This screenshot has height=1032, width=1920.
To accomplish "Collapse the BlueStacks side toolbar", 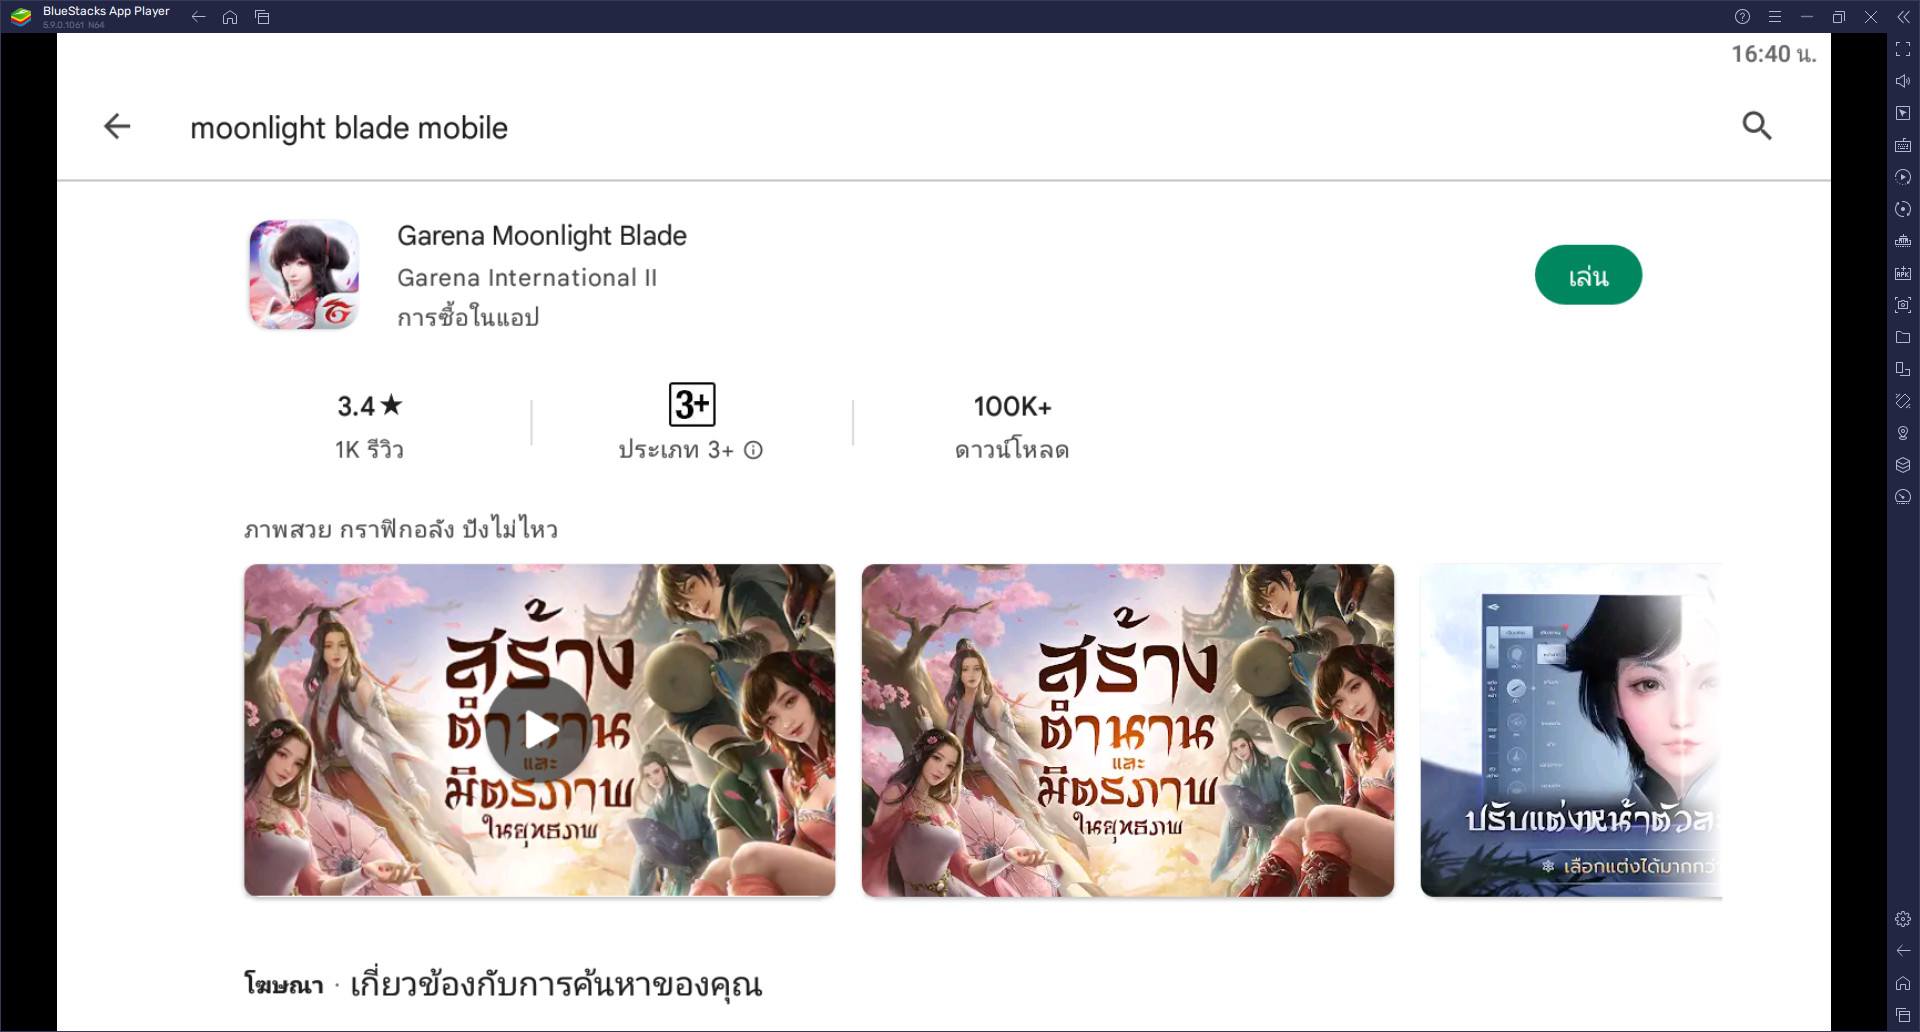I will tap(1902, 17).
